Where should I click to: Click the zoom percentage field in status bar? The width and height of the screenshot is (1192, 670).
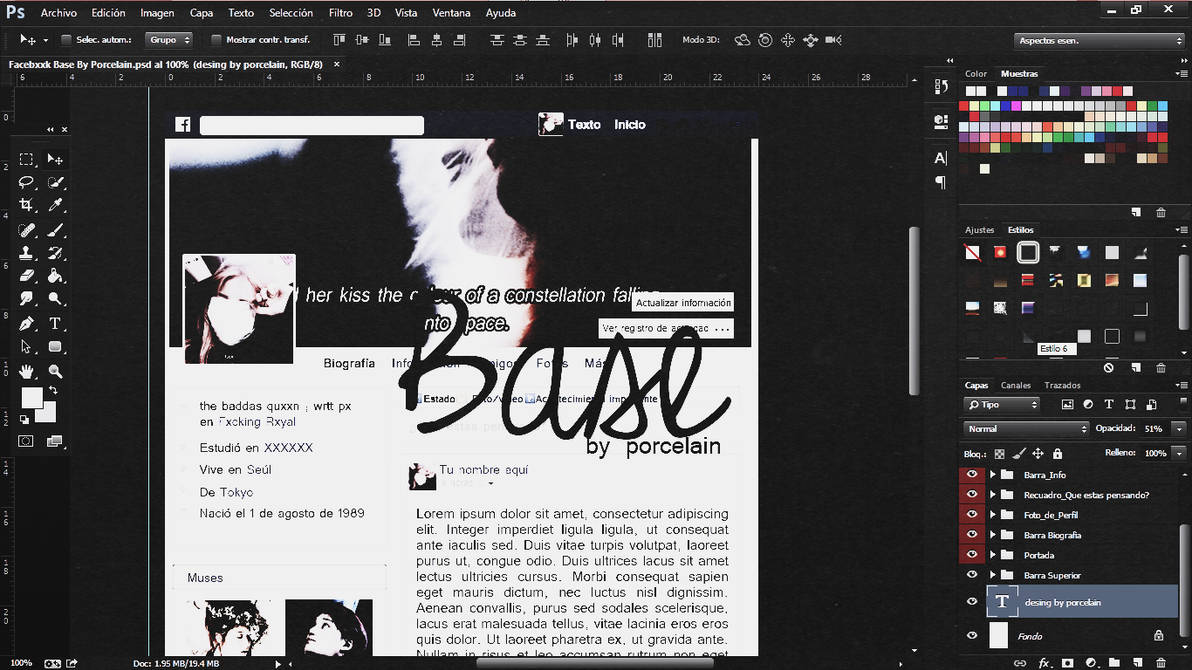click(20, 662)
